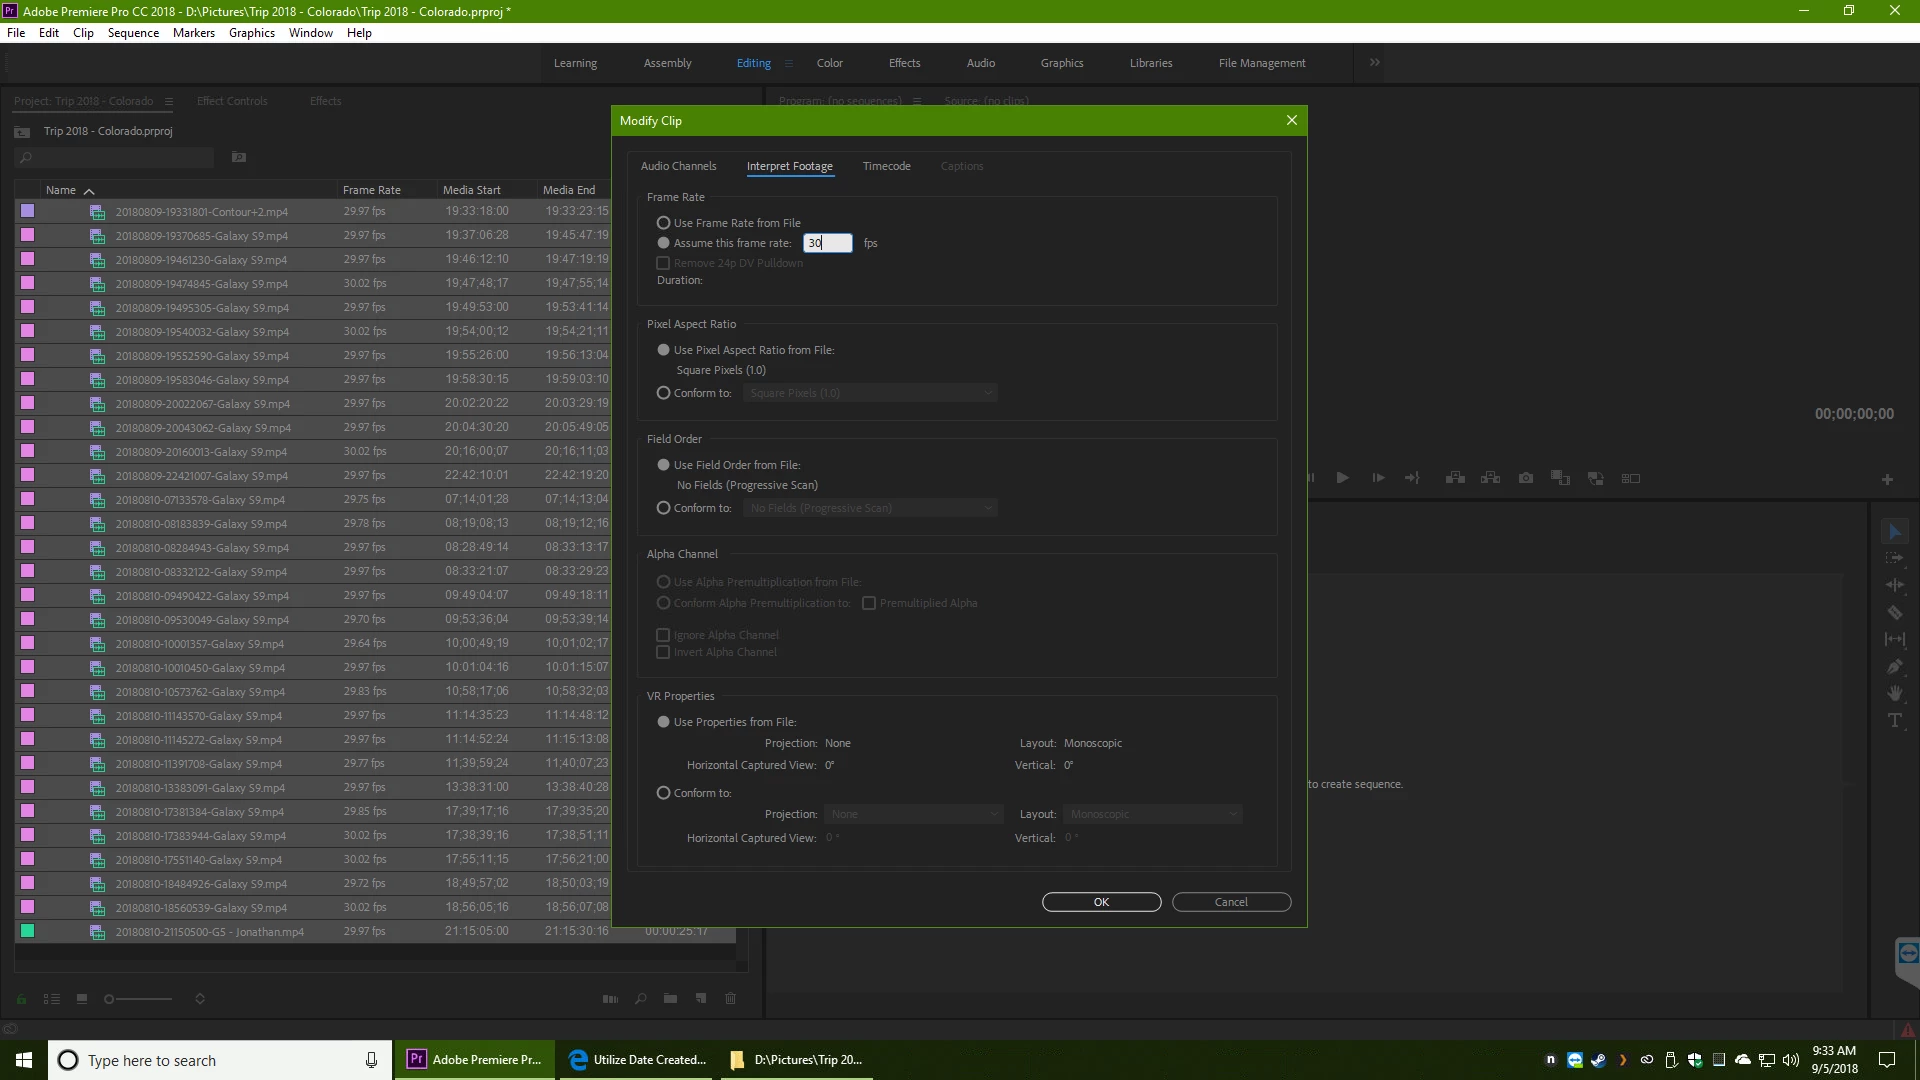Open VR Projection conform dropdown
Image resolution: width=1920 pixels, height=1080 pixels.
coord(913,814)
